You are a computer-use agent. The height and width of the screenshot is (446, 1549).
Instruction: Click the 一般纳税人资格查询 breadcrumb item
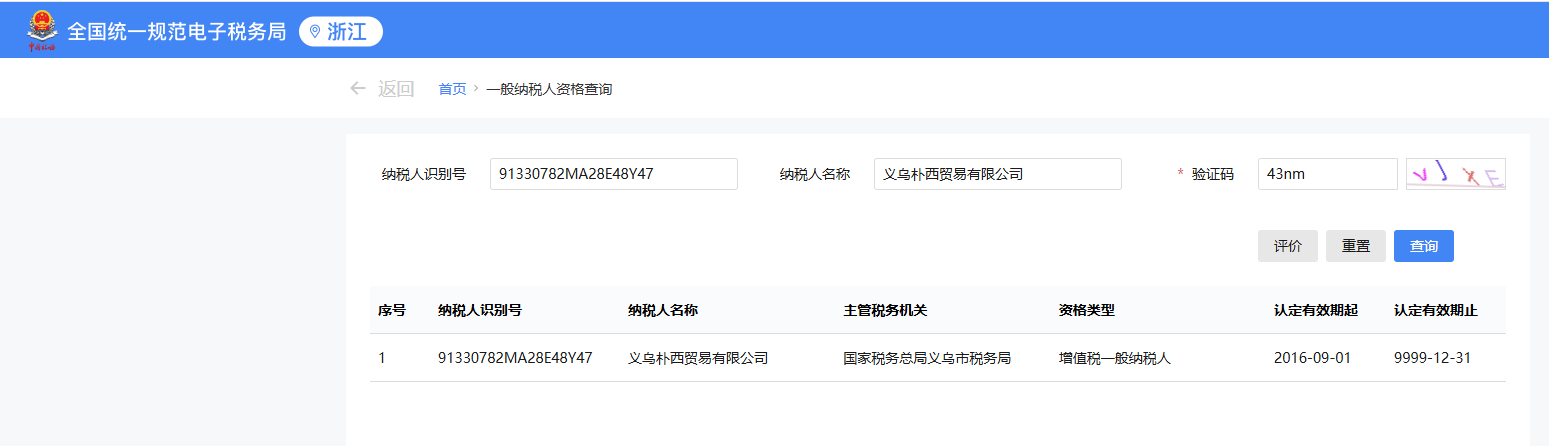(x=549, y=89)
